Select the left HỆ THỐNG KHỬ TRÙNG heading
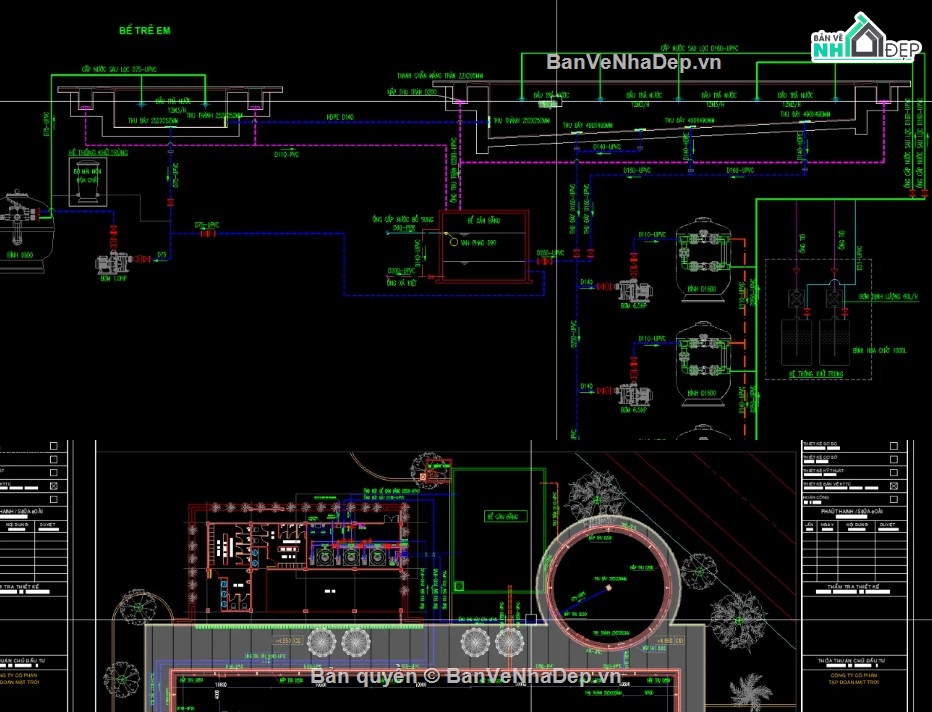 (x=97, y=153)
